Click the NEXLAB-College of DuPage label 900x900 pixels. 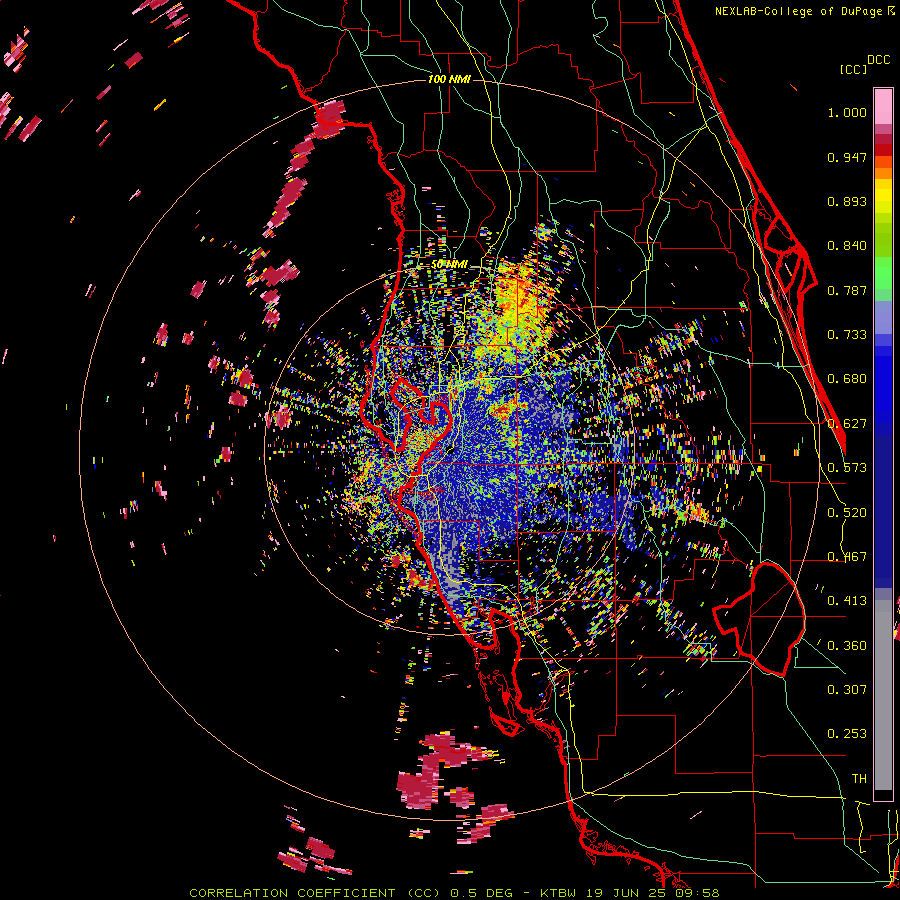pyautogui.click(x=798, y=11)
